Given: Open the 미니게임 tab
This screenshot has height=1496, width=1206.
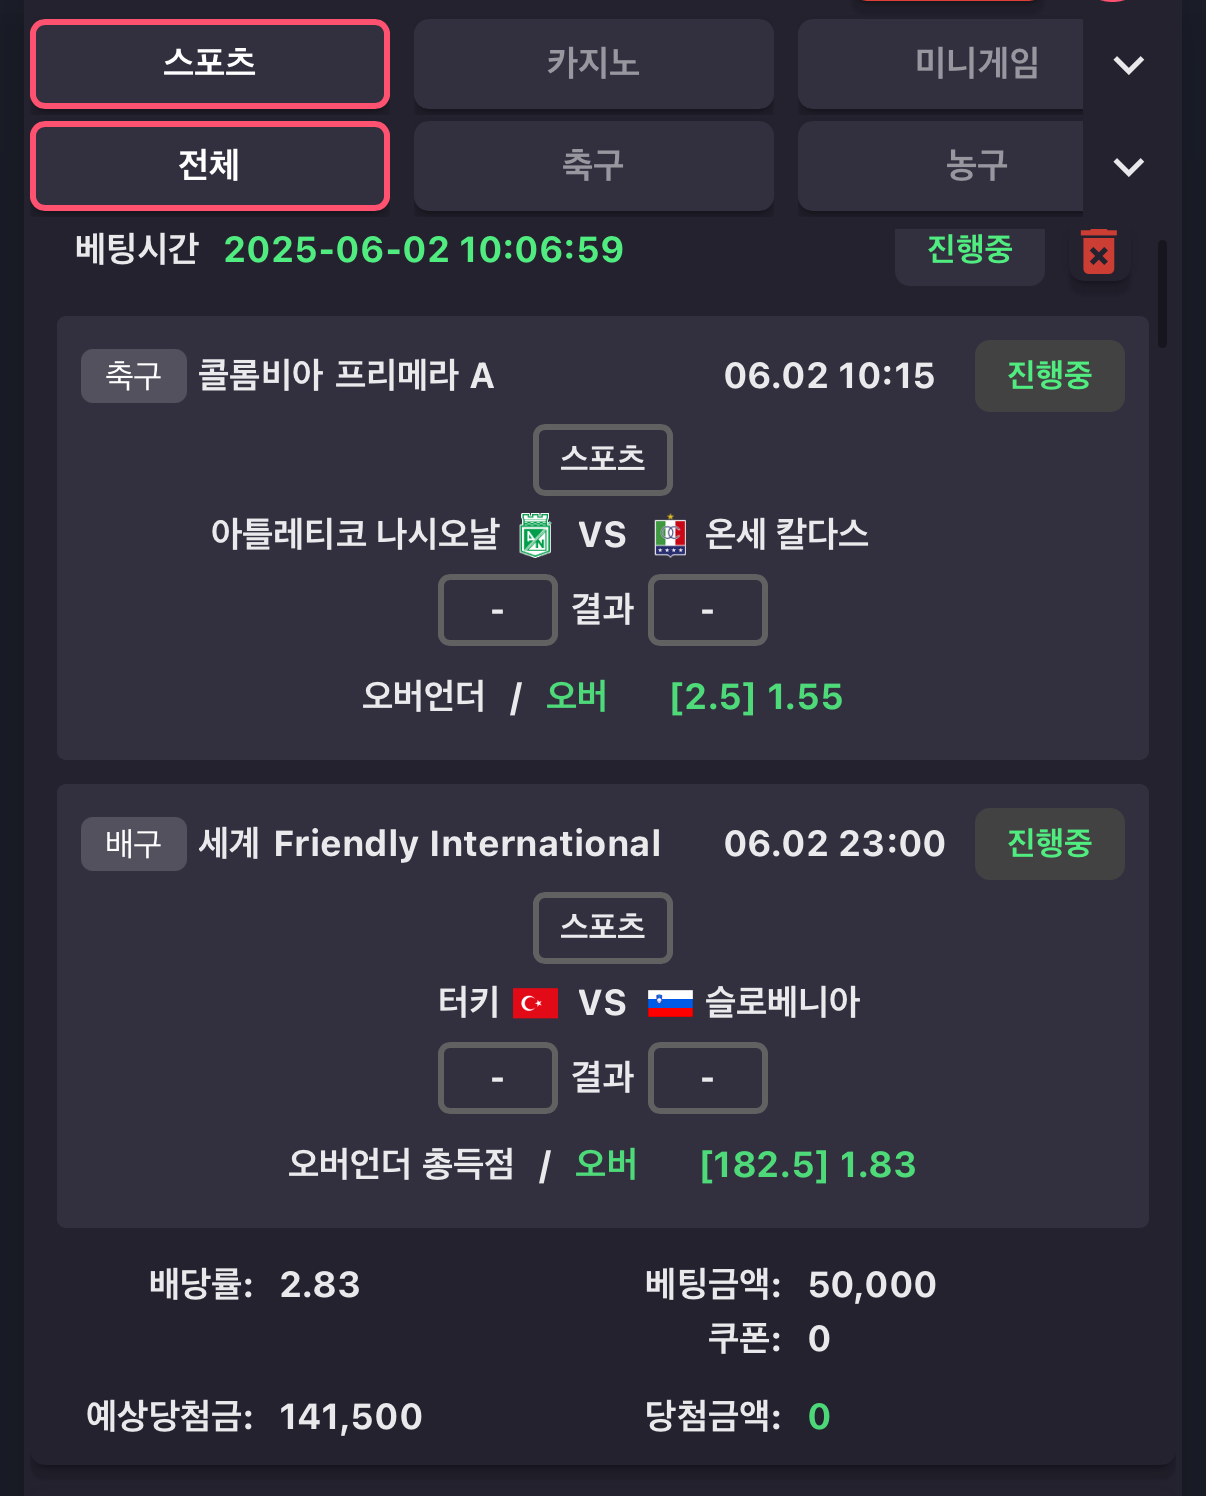Looking at the screenshot, I should point(941,64).
